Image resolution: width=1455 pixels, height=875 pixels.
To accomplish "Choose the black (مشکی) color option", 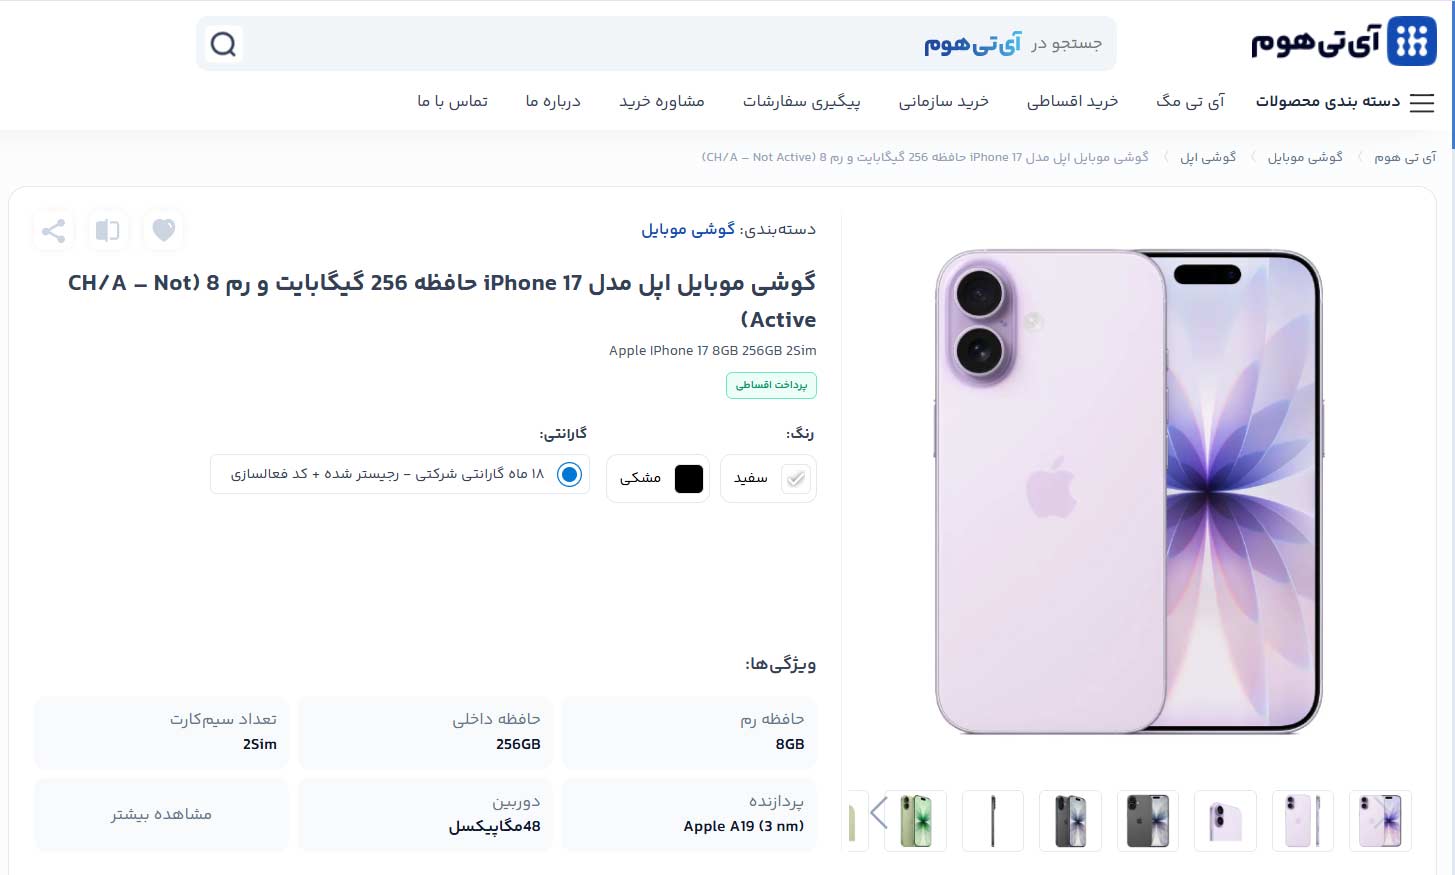I will [658, 478].
